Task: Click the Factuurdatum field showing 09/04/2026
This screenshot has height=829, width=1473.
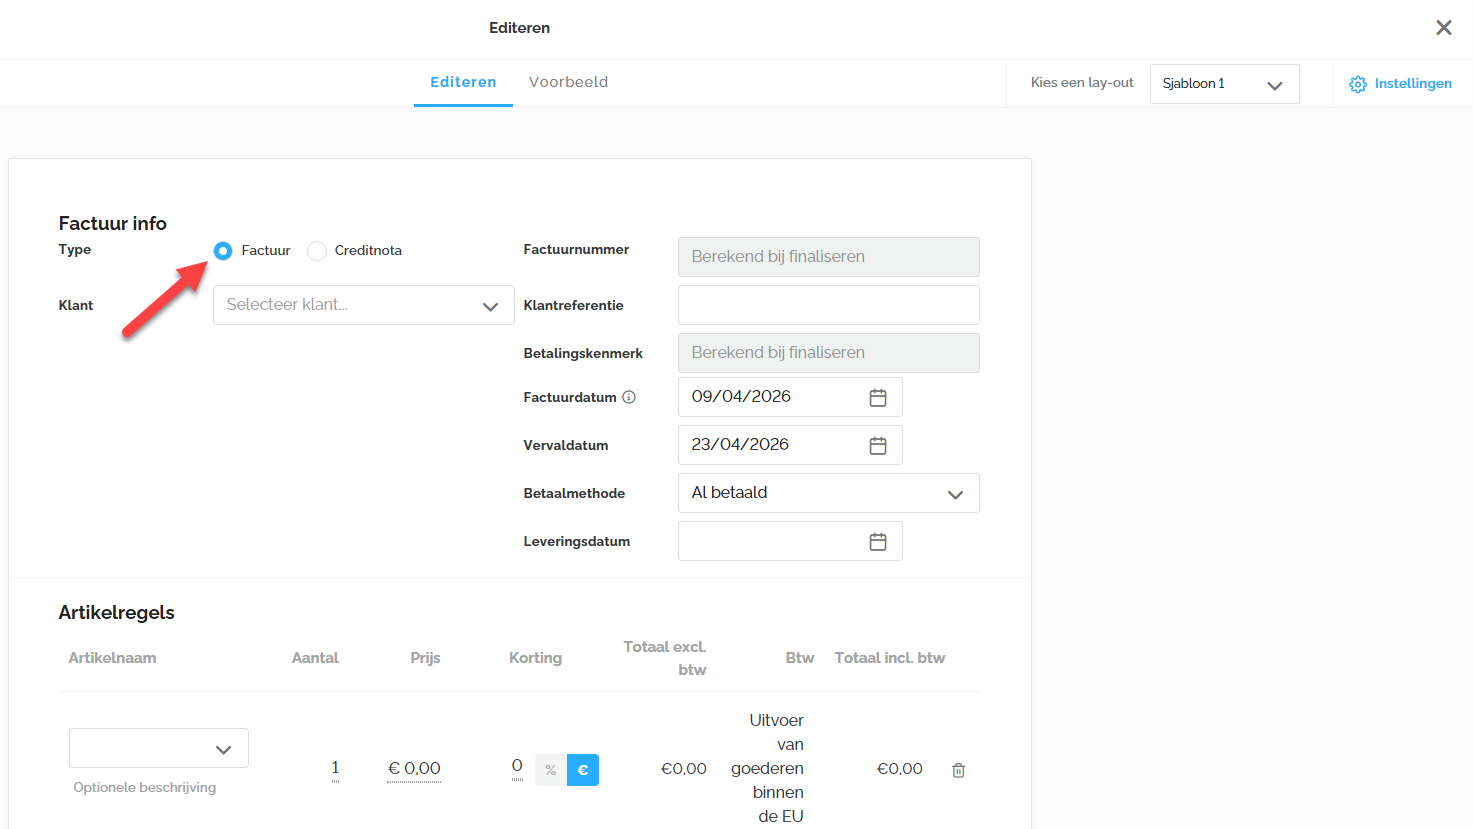Action: click(x=790, y=397)
